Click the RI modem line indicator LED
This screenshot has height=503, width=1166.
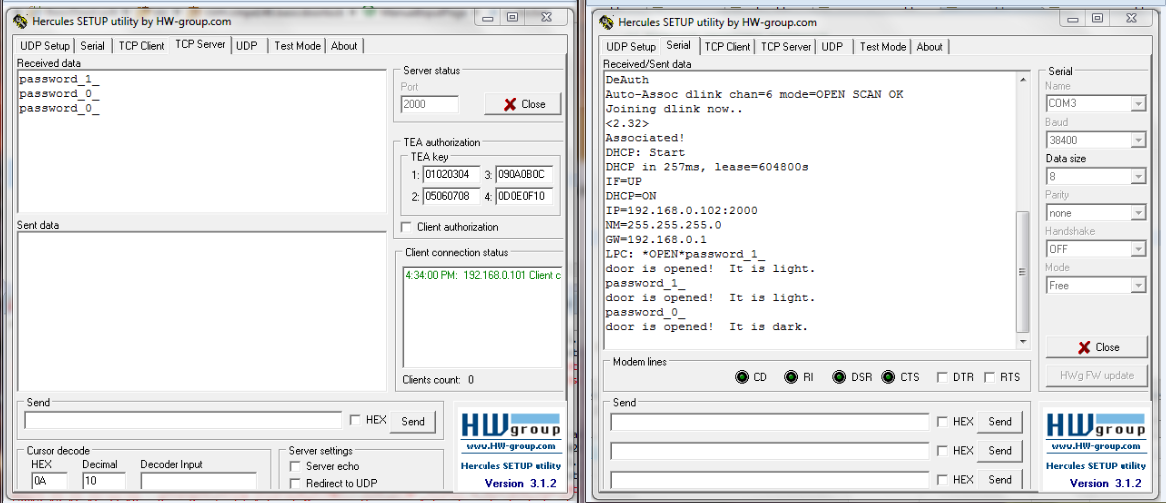[790, 377]
